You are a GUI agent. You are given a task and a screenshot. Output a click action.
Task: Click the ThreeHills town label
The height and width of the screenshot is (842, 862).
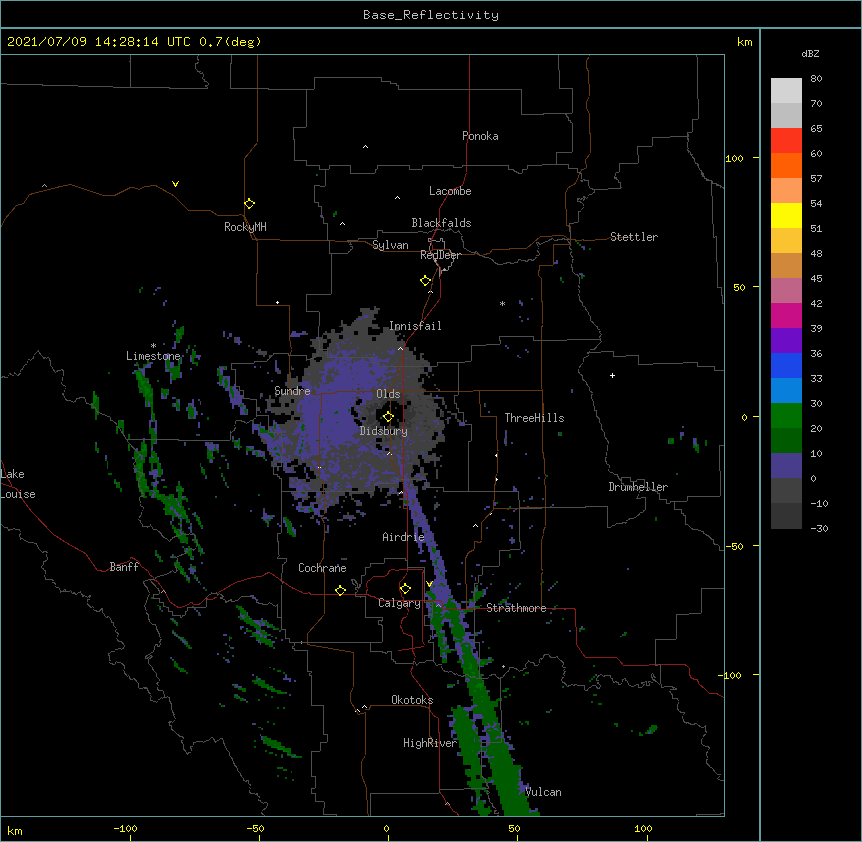coord(534,418)
